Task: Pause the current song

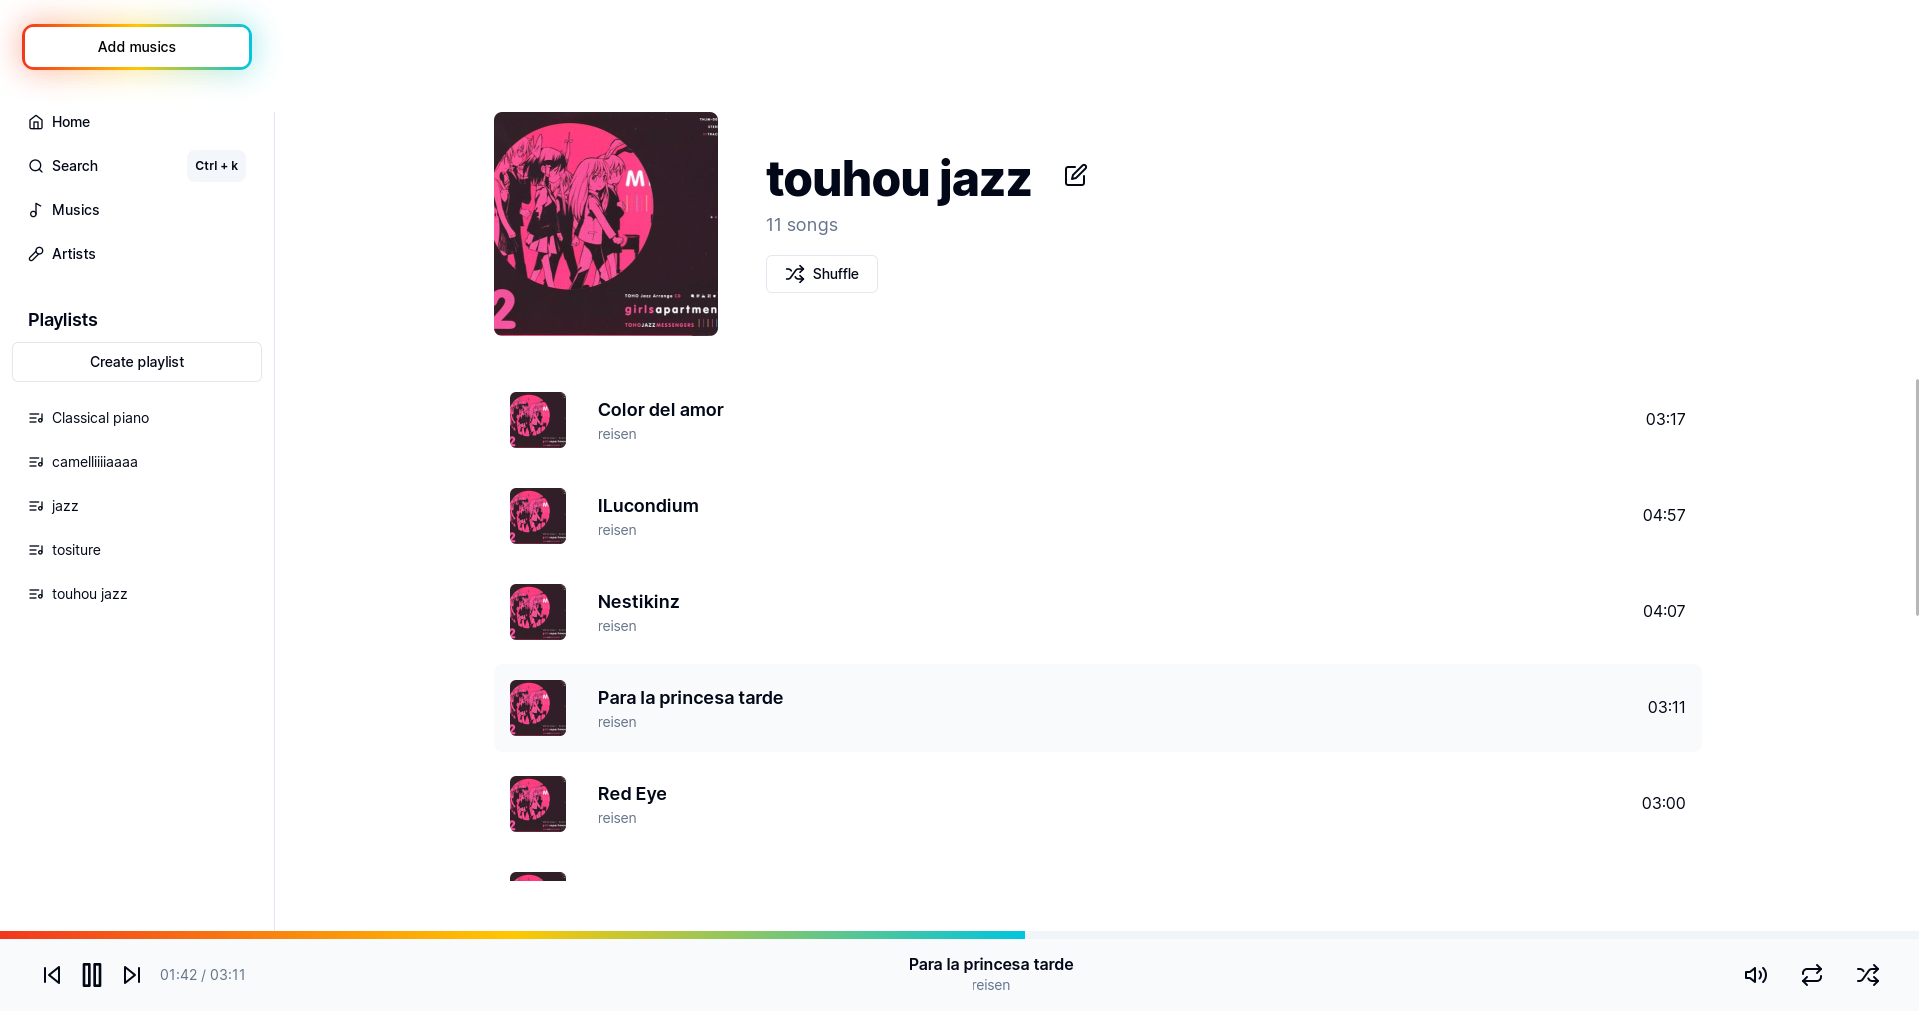Action: point(92,975)
